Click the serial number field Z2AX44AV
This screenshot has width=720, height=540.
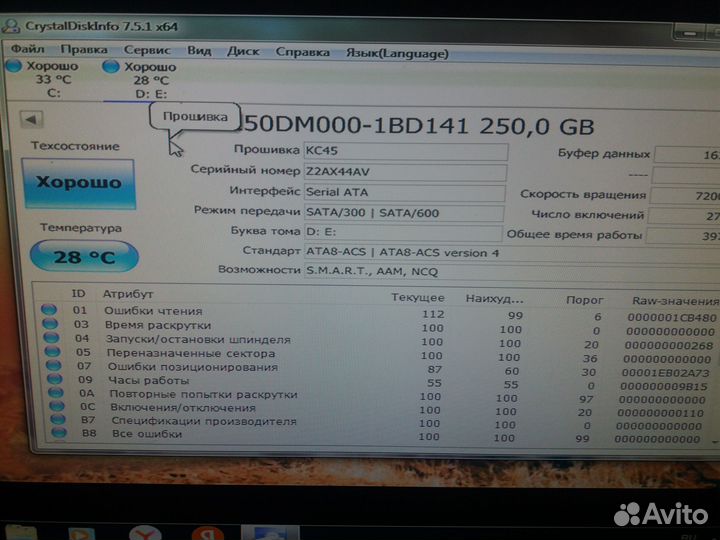(x=405, y=172)
